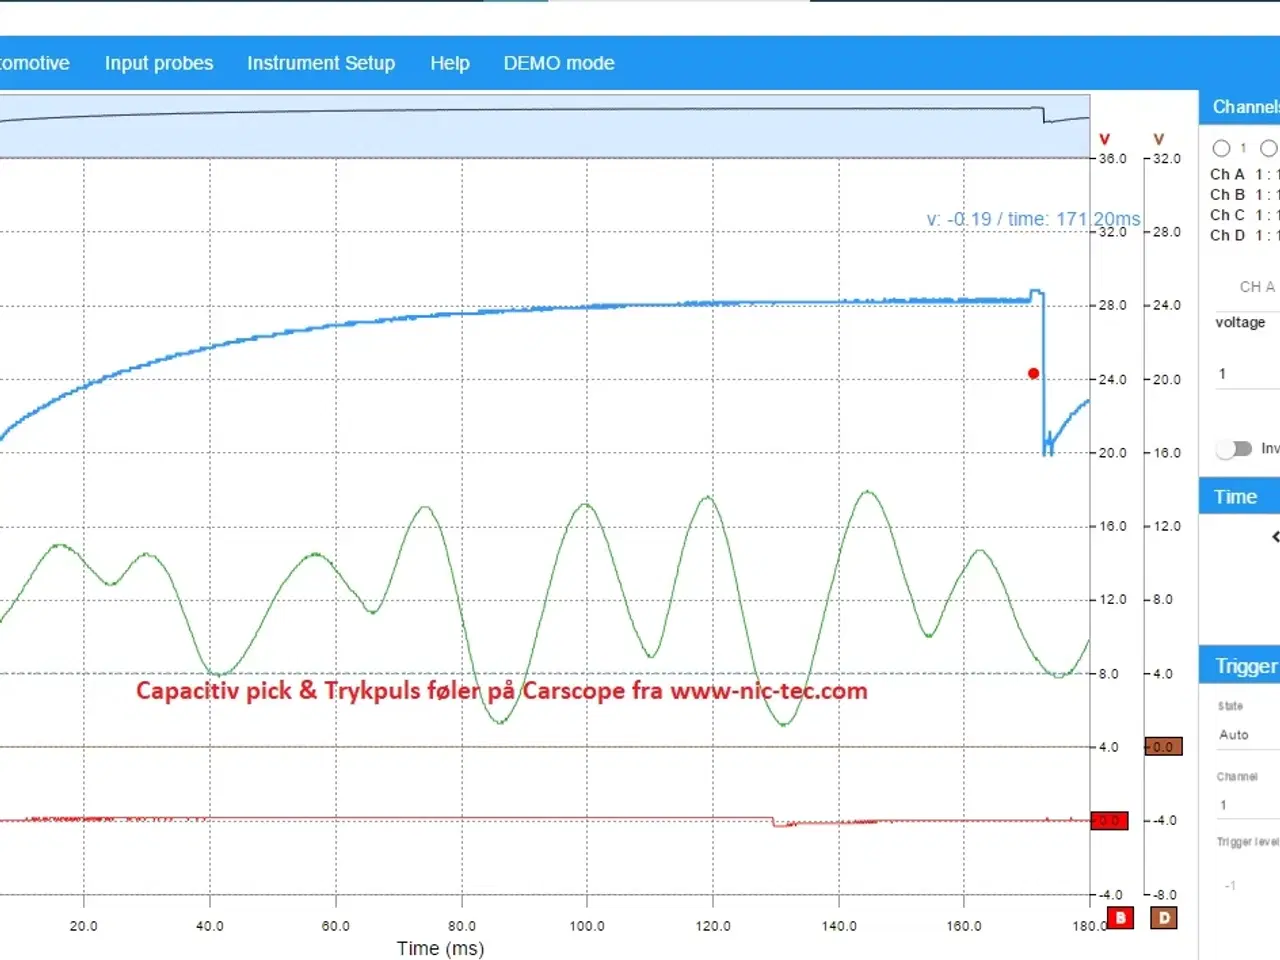This screenshot has width=1280, height=960.
Task: Click the red B channel axis badge
Action: pyautogui.click(x=1120, y=917)
